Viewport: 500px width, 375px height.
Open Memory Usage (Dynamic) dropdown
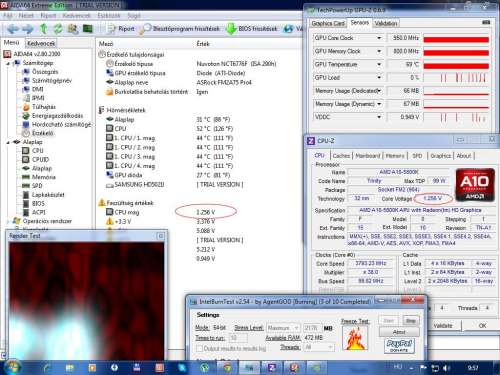click(379, 104)
